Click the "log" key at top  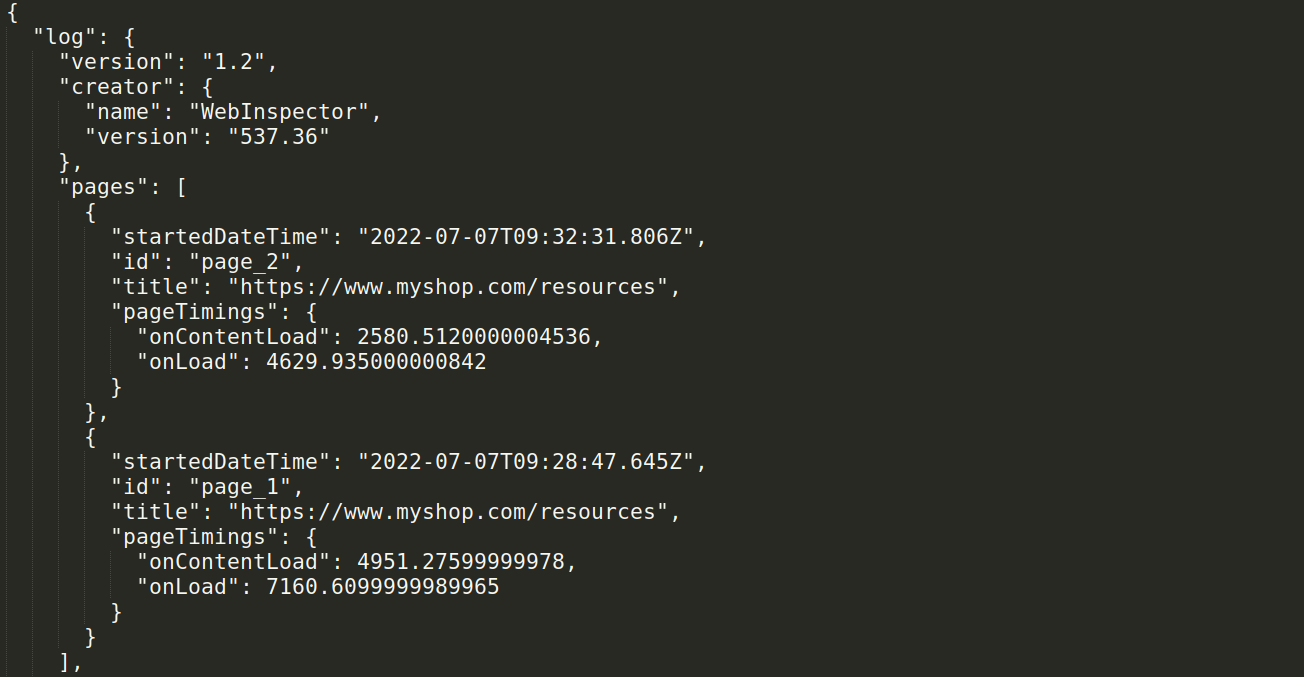click(64, 37)
